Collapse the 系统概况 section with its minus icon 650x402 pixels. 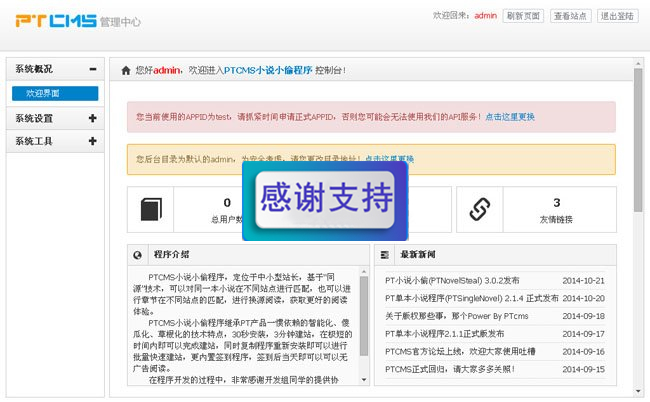(93, 69)
